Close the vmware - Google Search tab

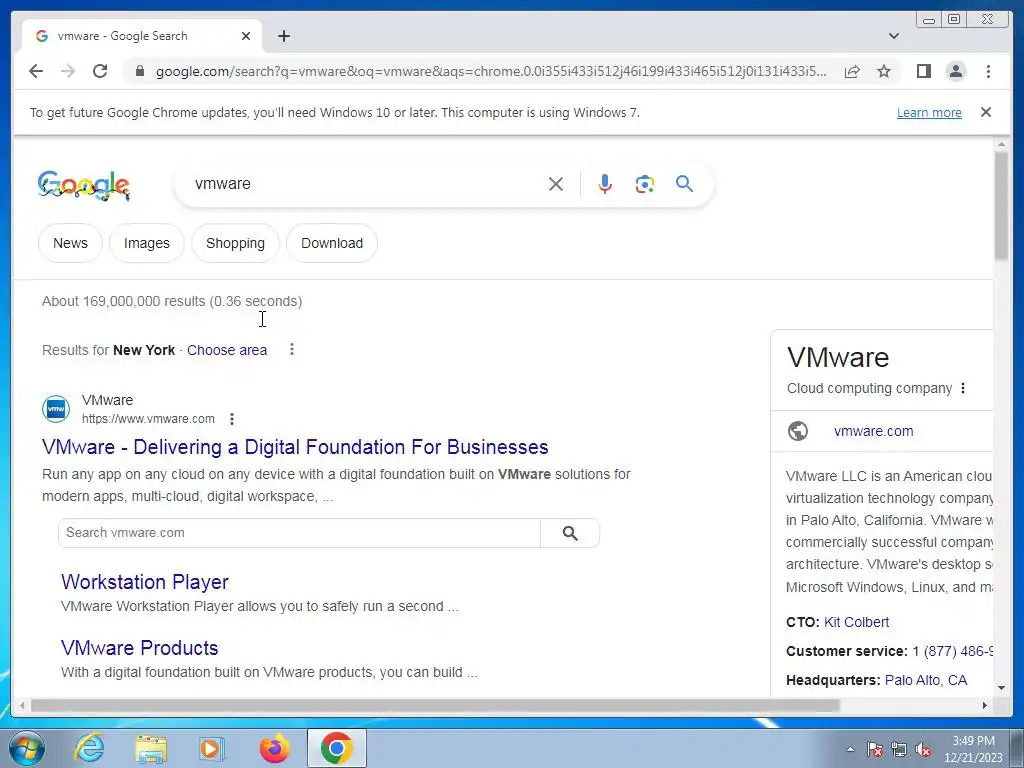click(x=246, y=36)
